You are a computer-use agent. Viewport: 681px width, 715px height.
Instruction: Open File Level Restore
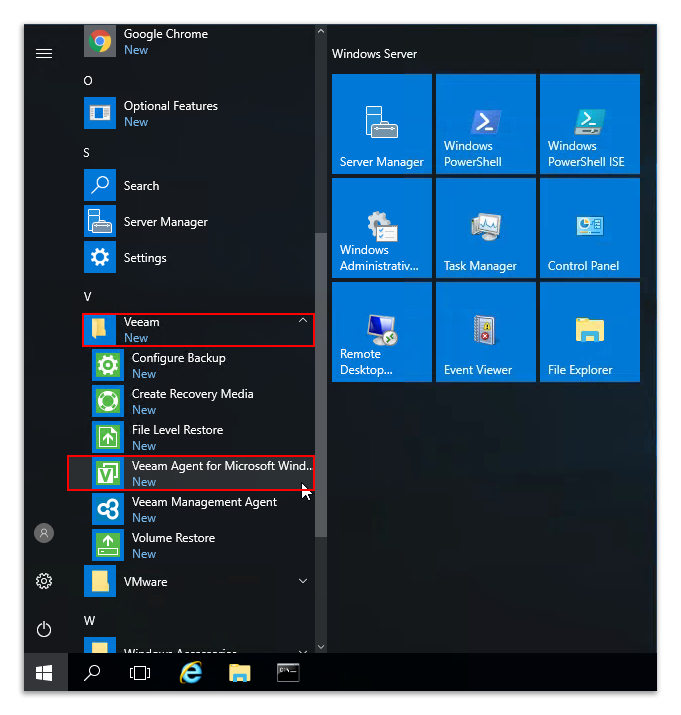click(x=177, y=437)
